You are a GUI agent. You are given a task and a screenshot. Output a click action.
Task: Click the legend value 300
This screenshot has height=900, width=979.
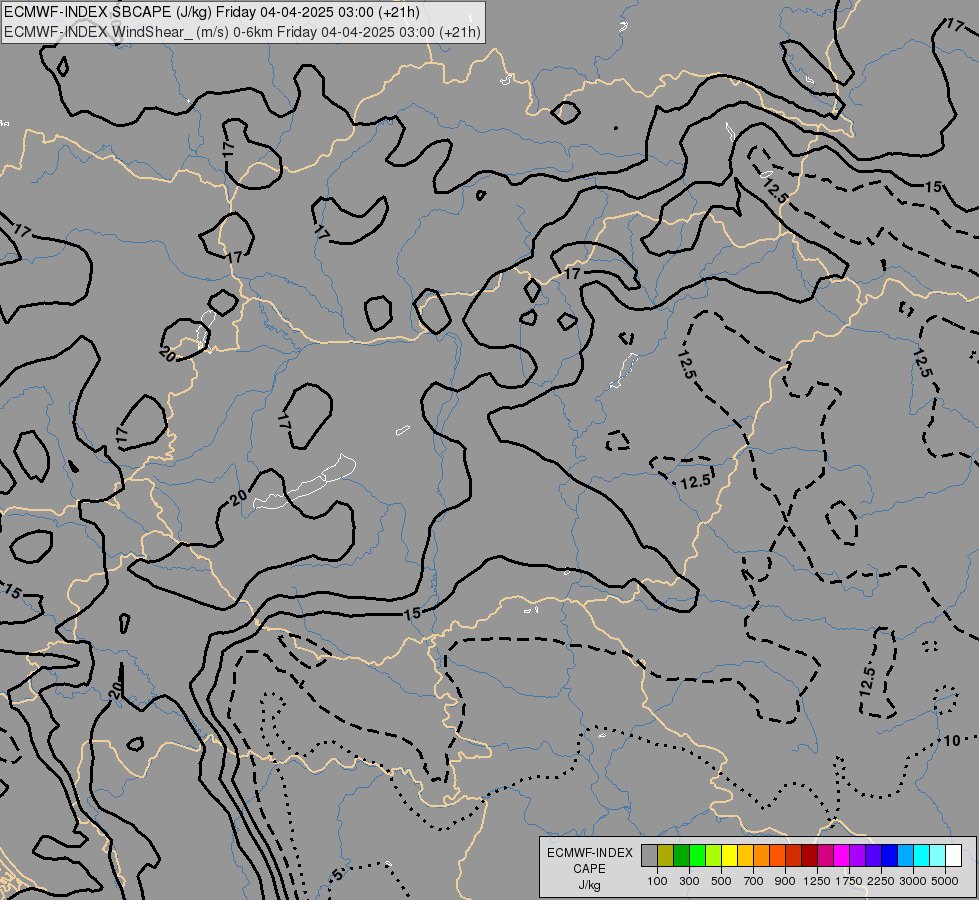click(689, 881)
